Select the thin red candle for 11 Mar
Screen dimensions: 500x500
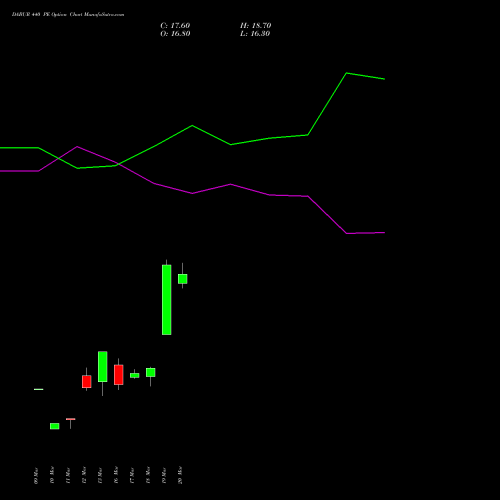point(71,419)
